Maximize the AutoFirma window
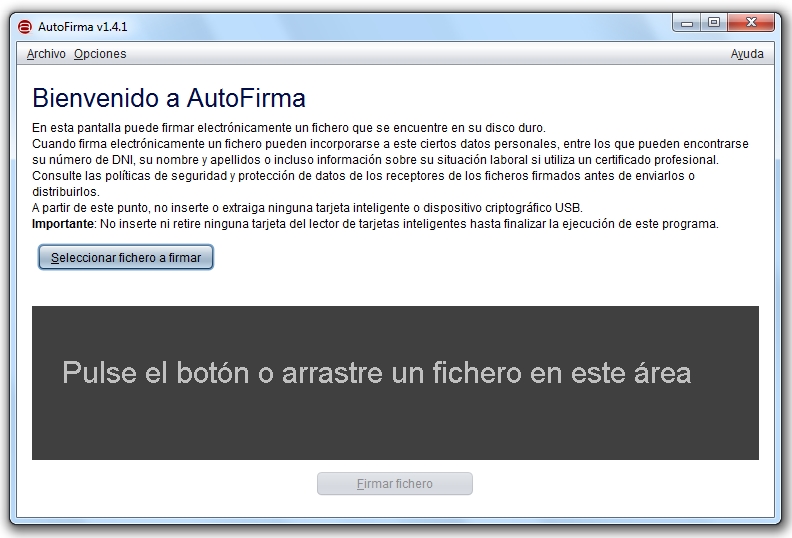The height and width of the screenshot is (538, 792). click(x=714, y=22)
